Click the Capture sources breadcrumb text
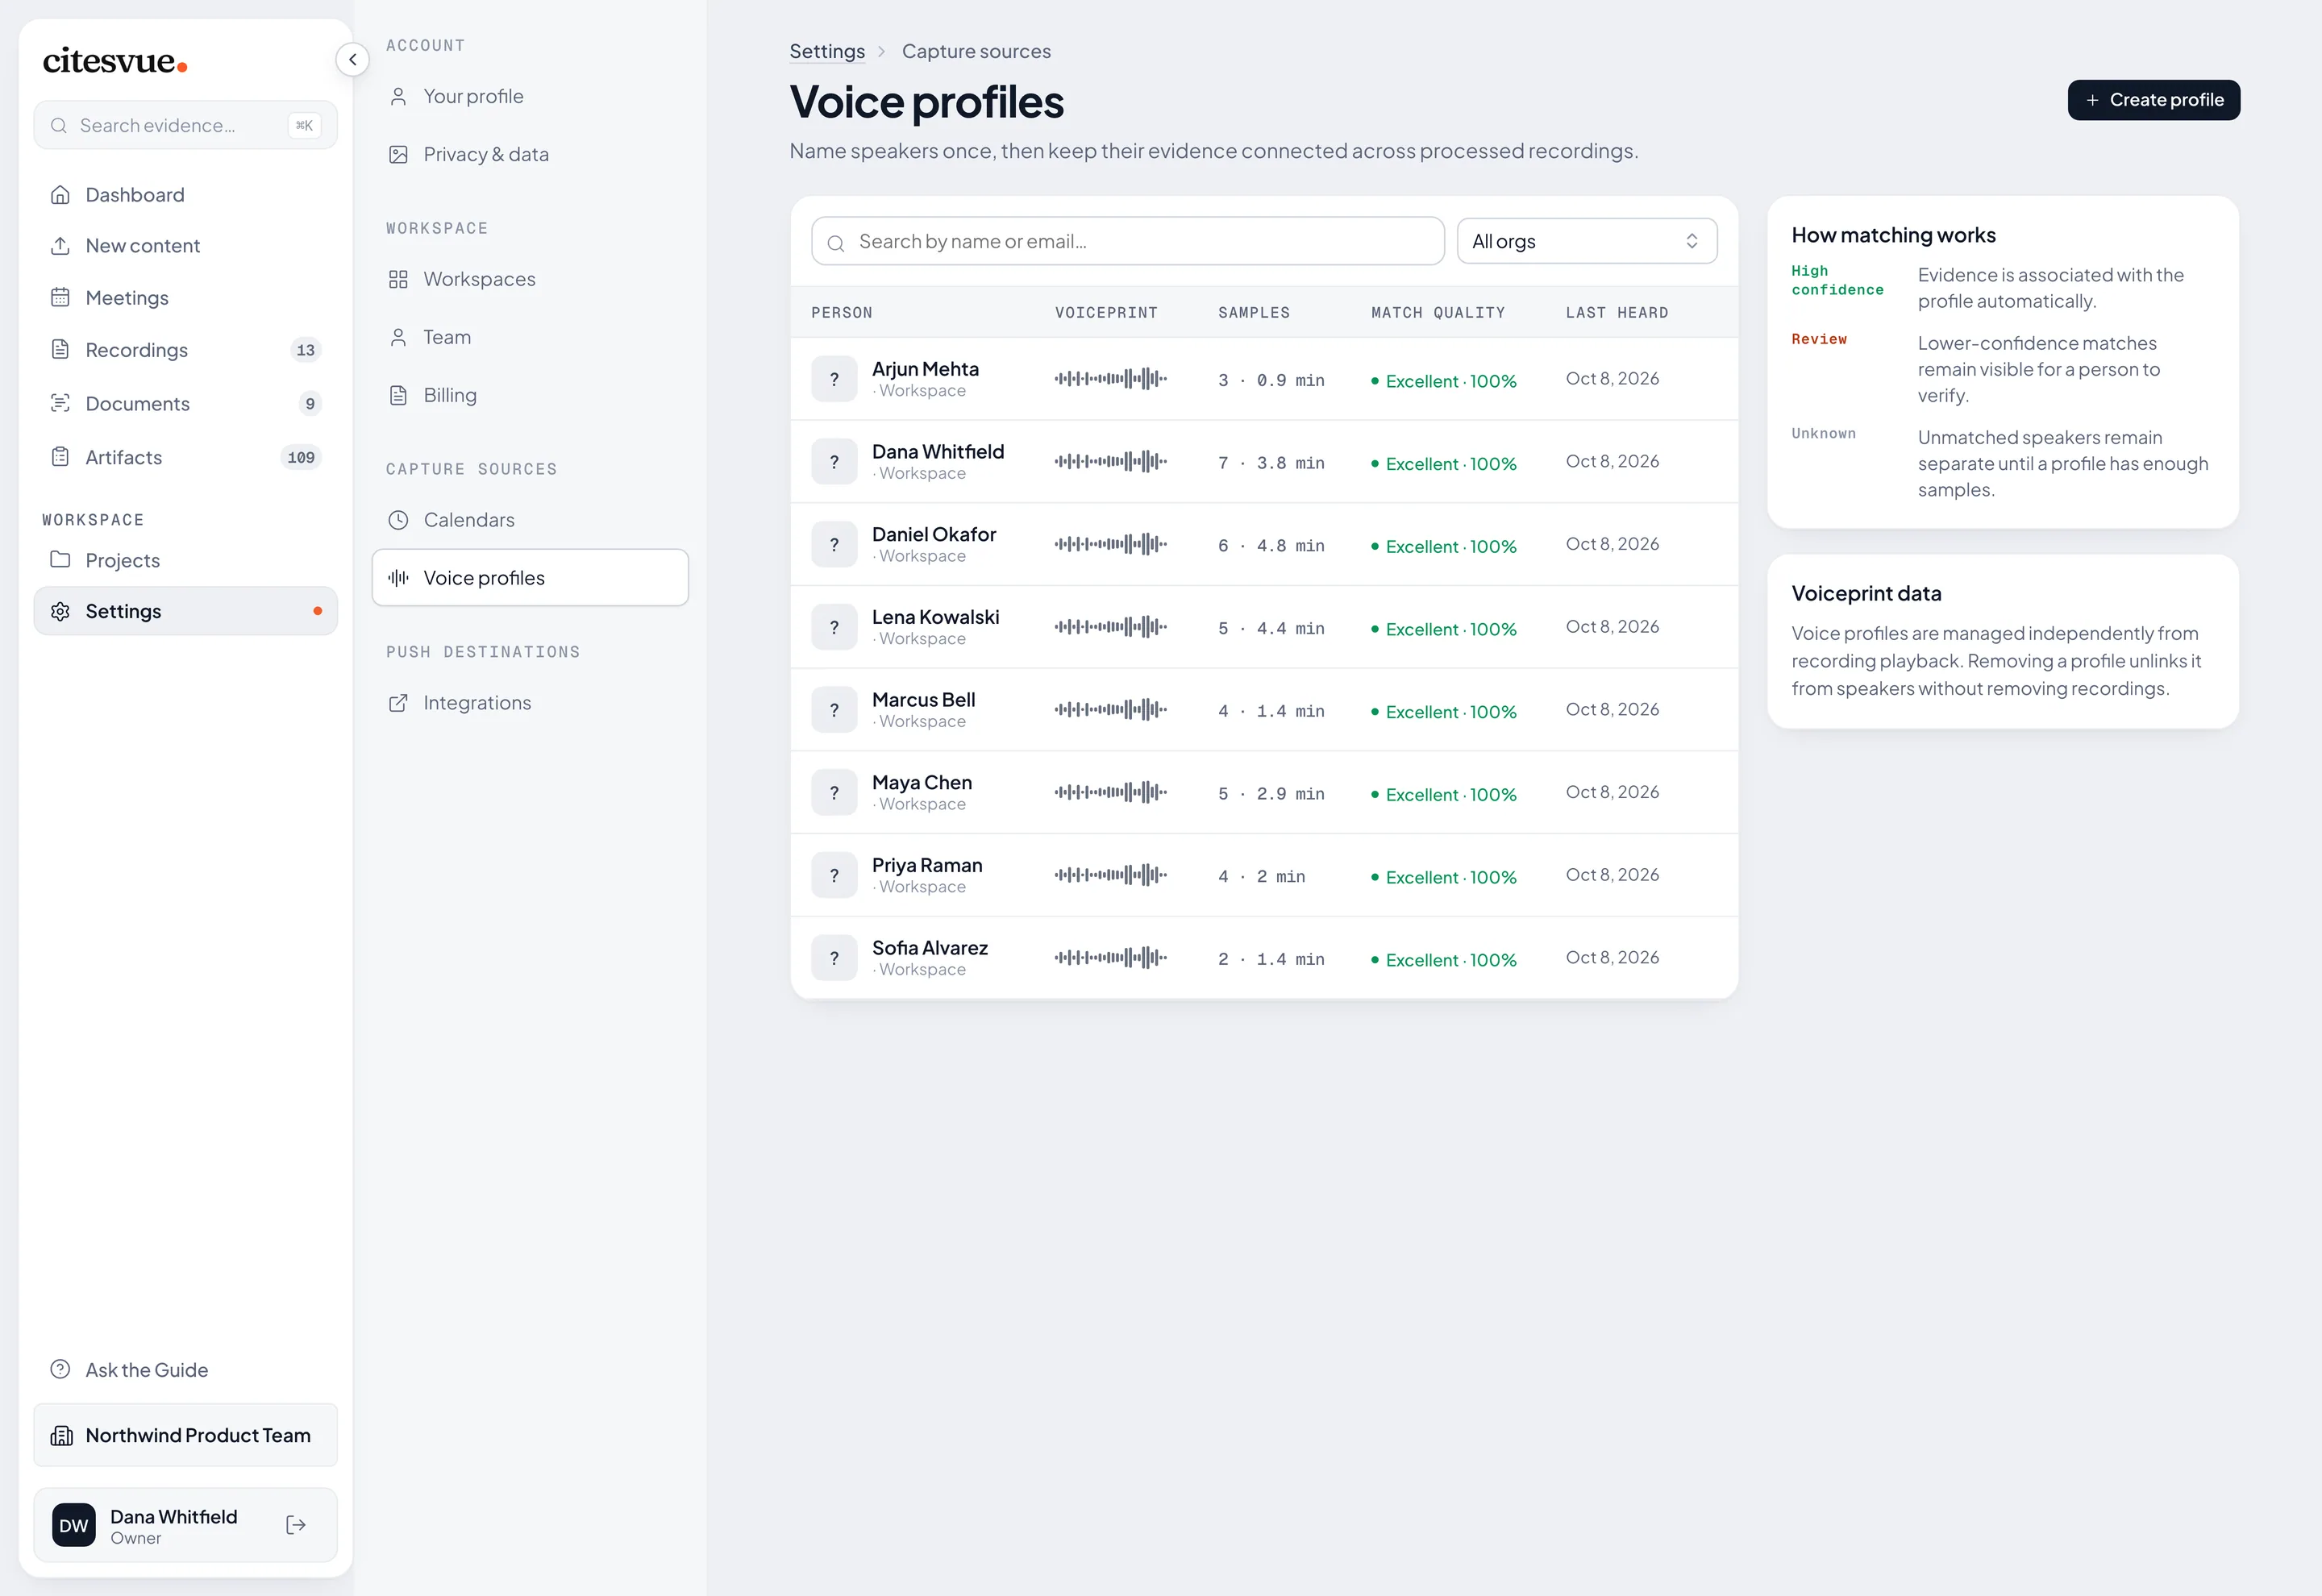This screenshot has height=1596, width=2322. 976,51
